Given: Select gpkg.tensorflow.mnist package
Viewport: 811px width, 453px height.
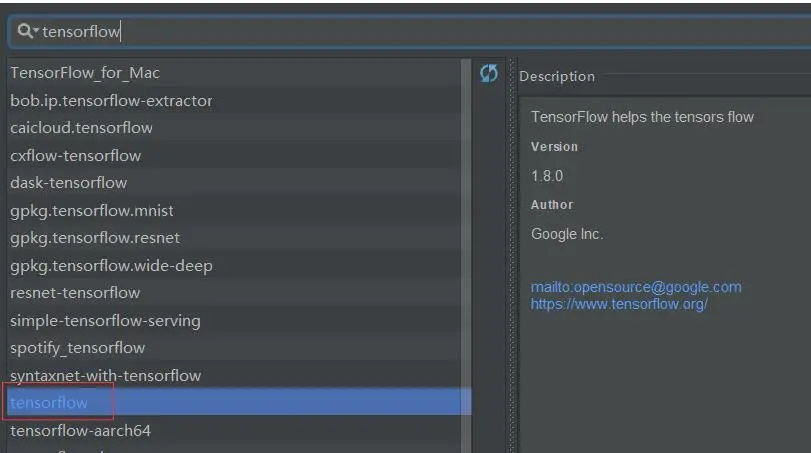Looking at the screenshot, I should 234,210.
